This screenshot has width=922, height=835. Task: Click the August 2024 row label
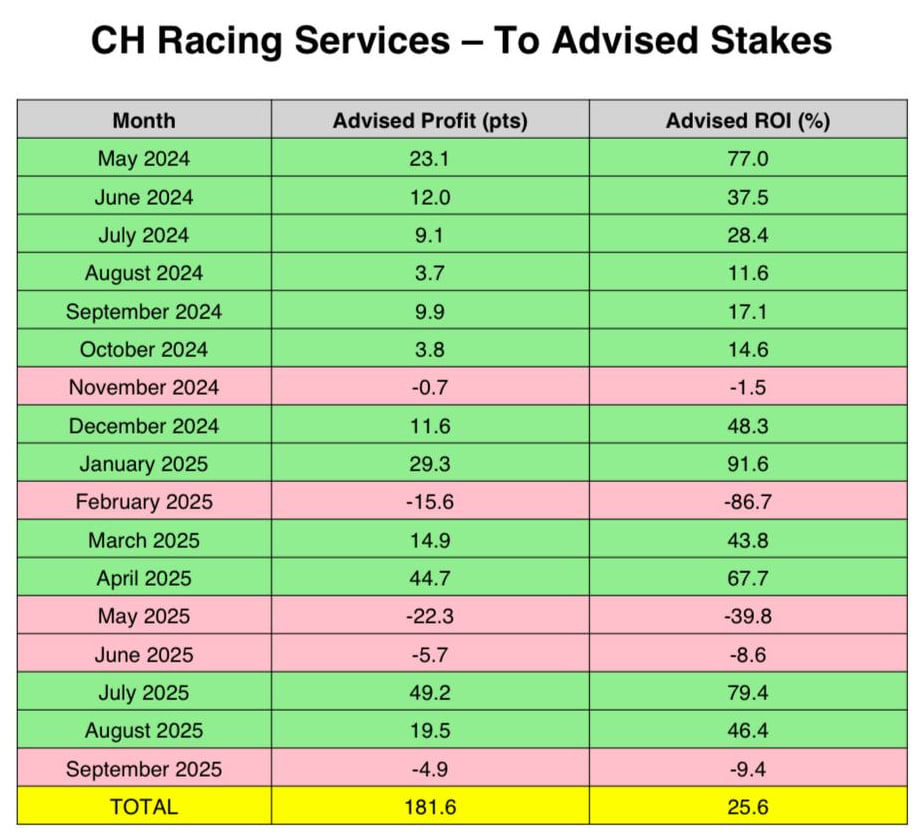click(x=144, y=273)
